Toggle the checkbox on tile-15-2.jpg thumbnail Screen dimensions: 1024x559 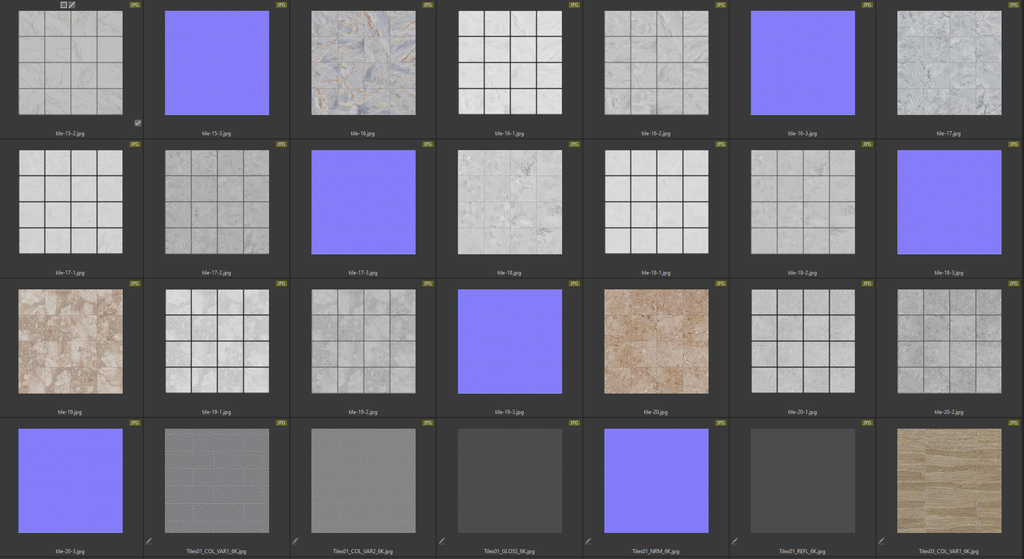137,123
